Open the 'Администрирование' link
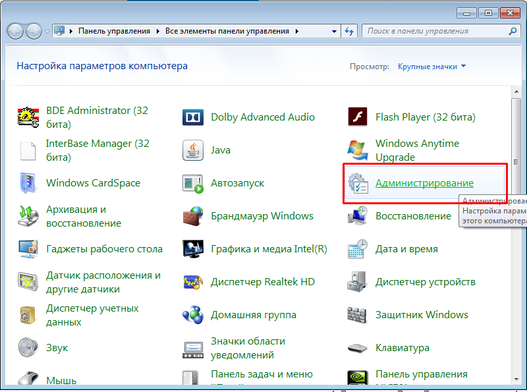527x392 pixels. (x=424, y=183)
